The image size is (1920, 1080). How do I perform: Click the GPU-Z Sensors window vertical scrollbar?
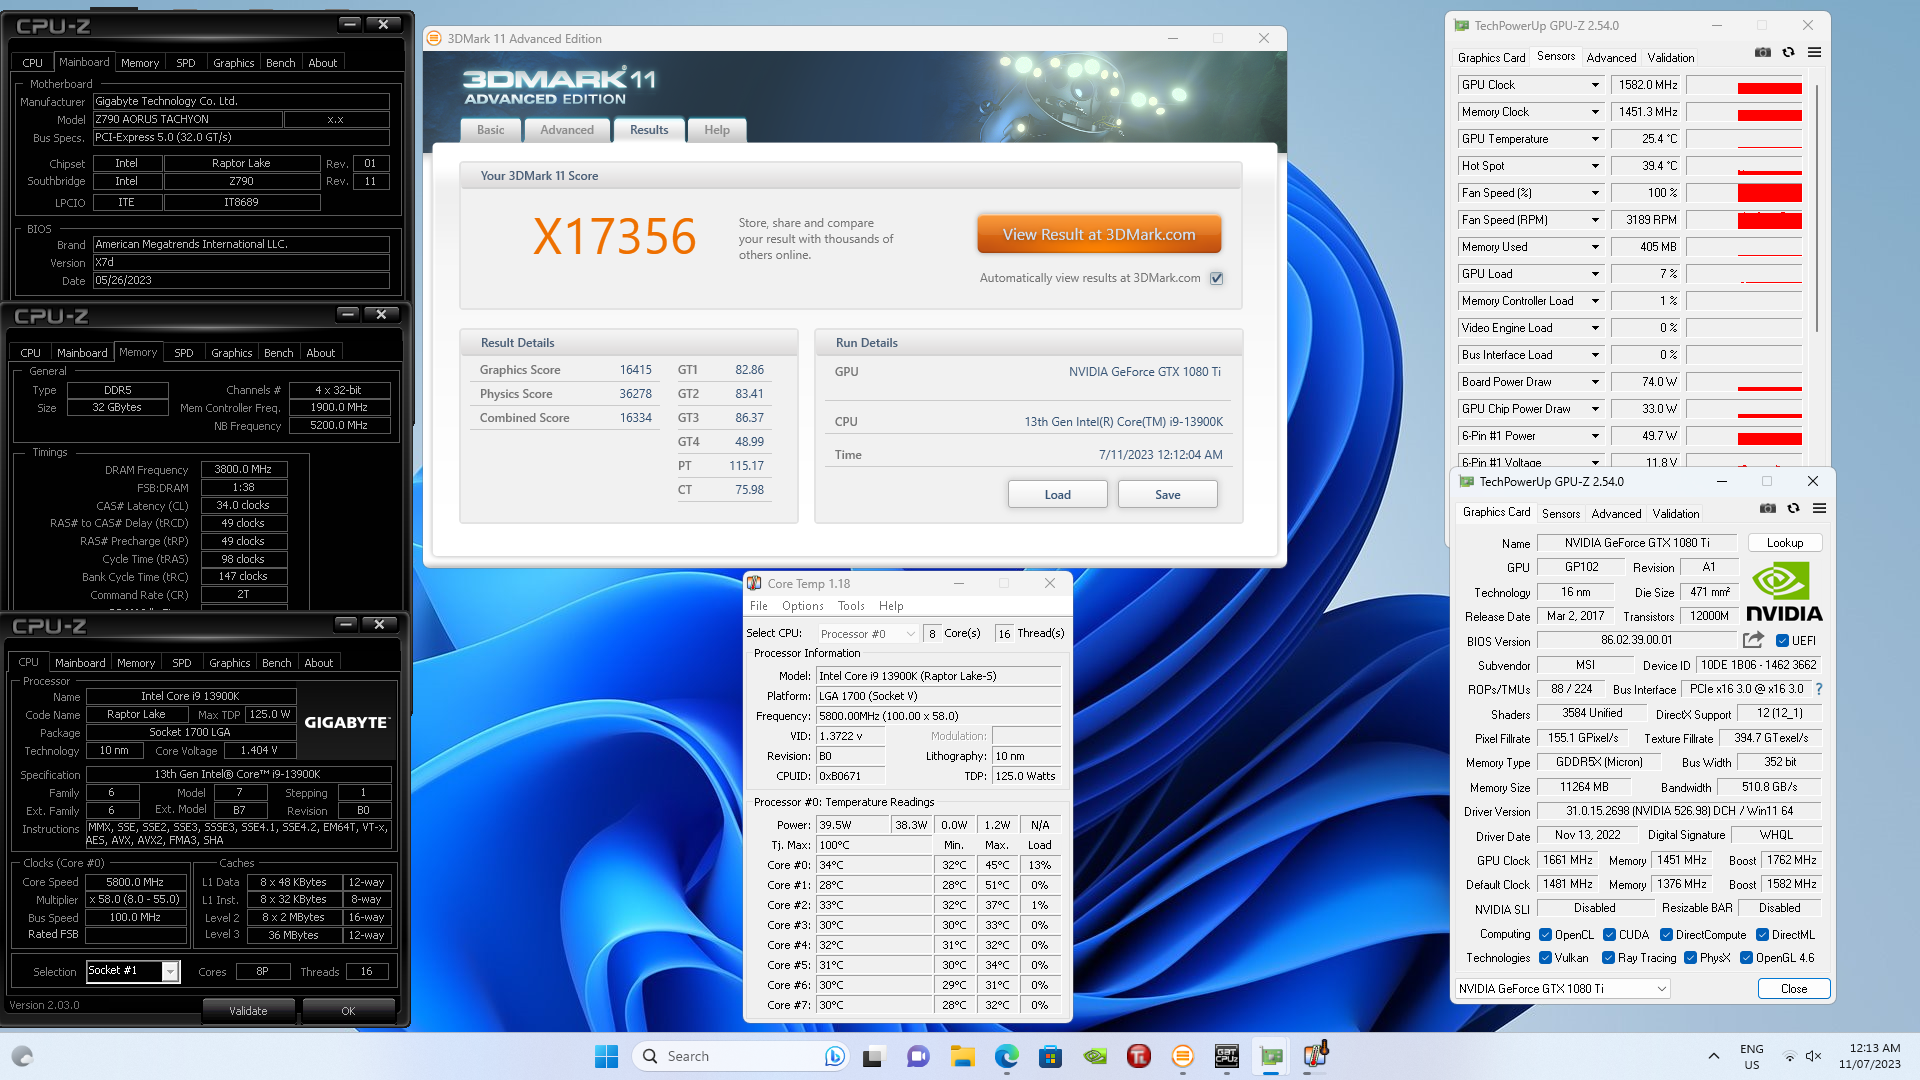[x=1817, y=210]
